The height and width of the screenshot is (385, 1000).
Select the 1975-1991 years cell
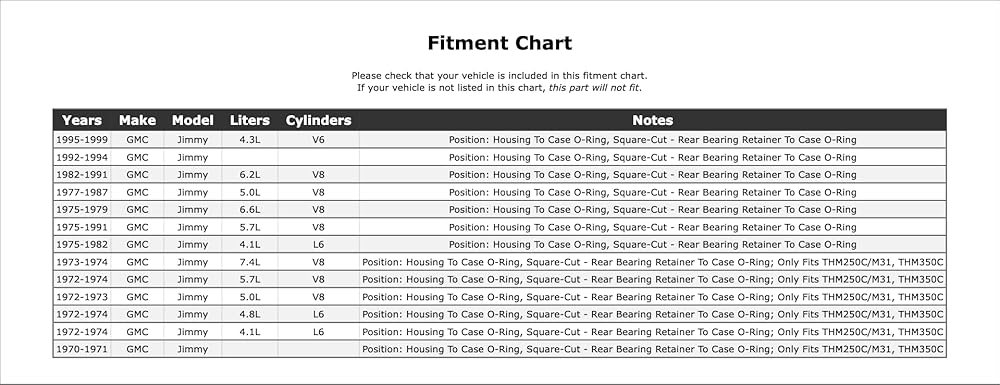pyautogui.click(x=82, y=227)
